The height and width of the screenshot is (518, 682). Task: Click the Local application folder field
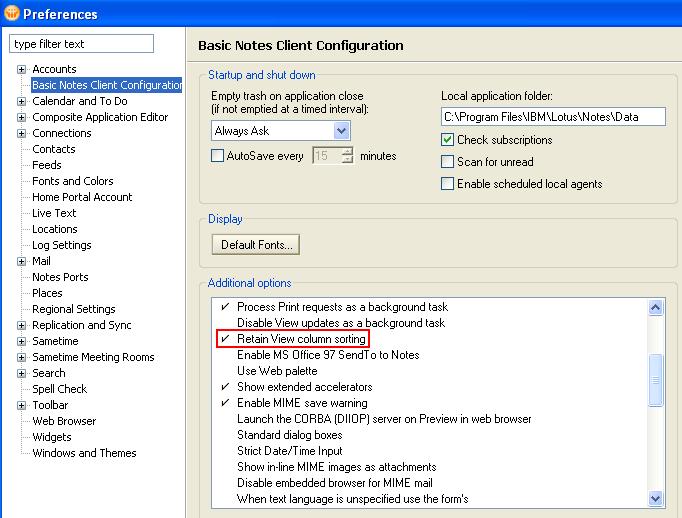553,117
